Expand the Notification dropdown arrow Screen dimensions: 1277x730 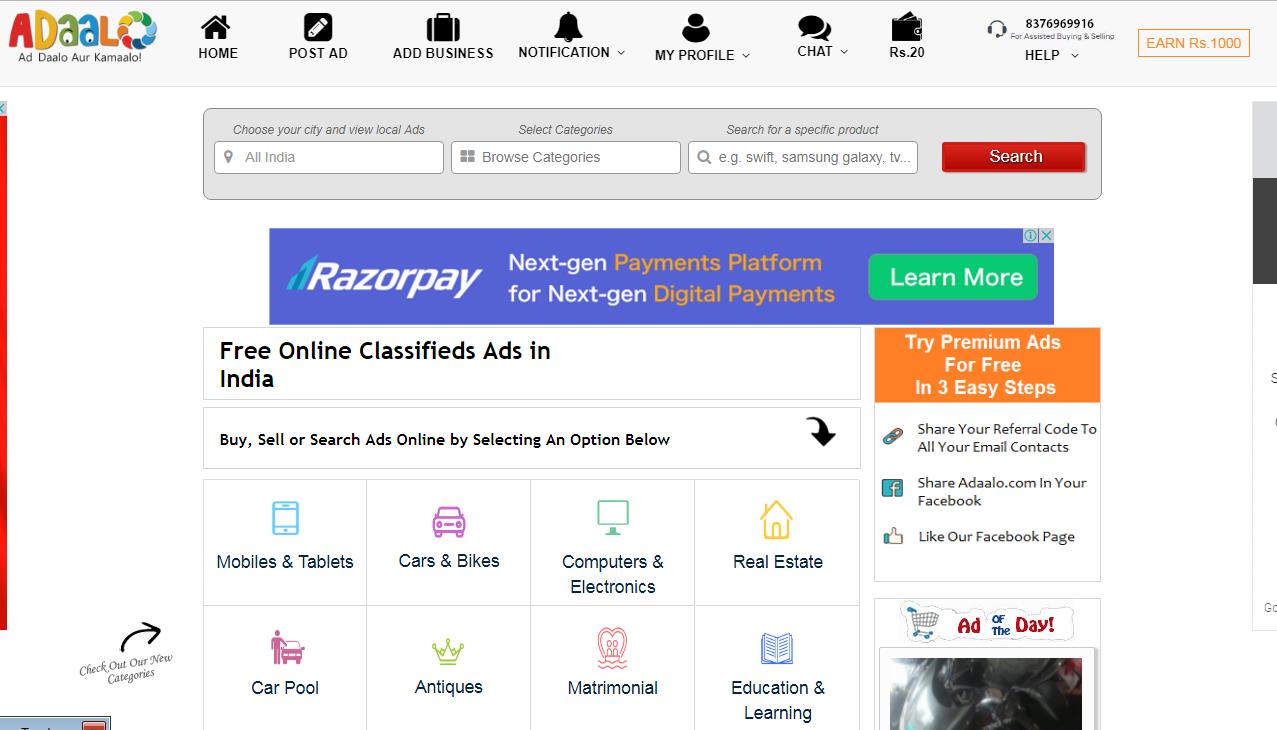pos(621,53)
